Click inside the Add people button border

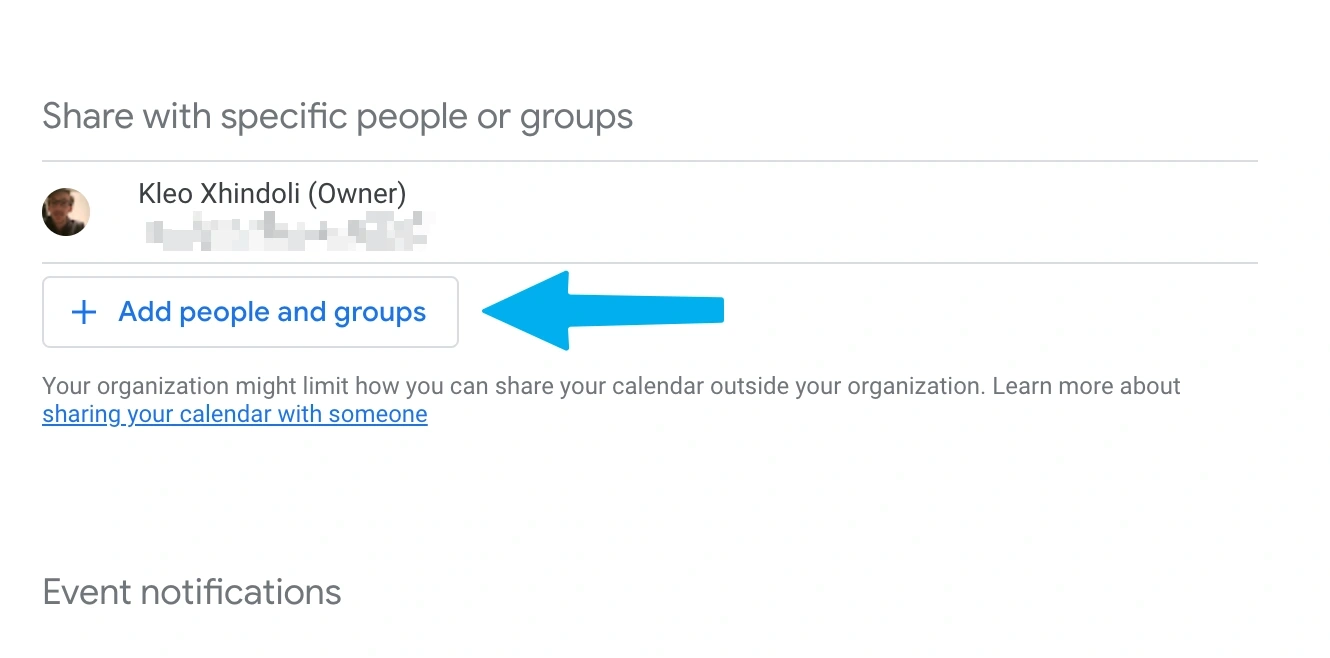click(250, 312)
